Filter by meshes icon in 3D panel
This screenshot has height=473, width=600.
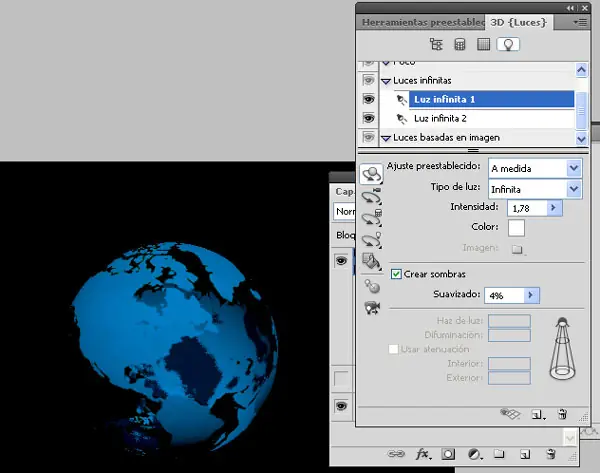[x=460, y=44]
